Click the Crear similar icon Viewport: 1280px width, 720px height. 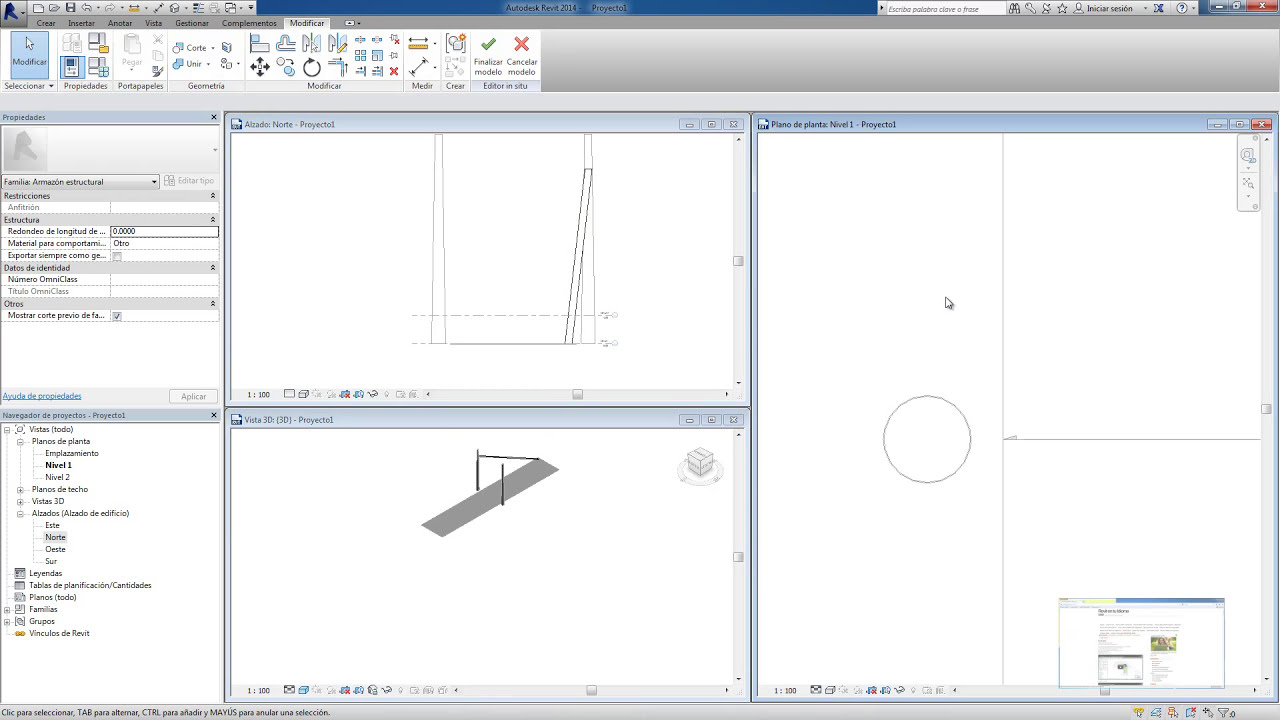point(456,43)
